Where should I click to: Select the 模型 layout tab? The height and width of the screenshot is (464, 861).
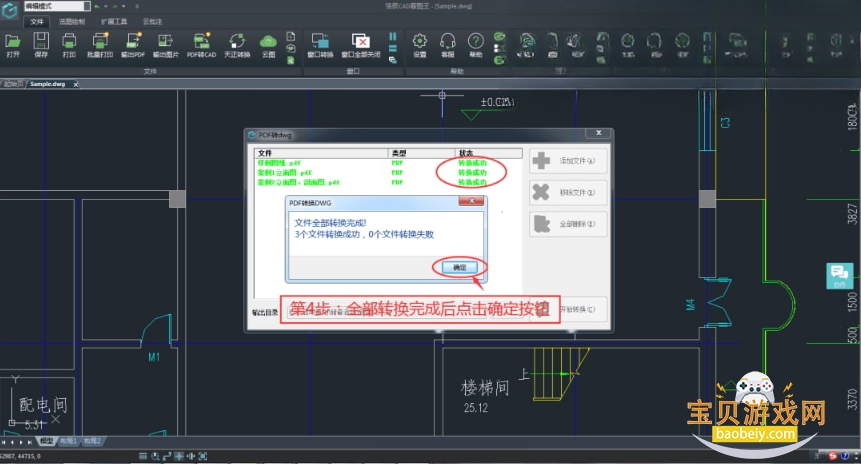point(47,441)
